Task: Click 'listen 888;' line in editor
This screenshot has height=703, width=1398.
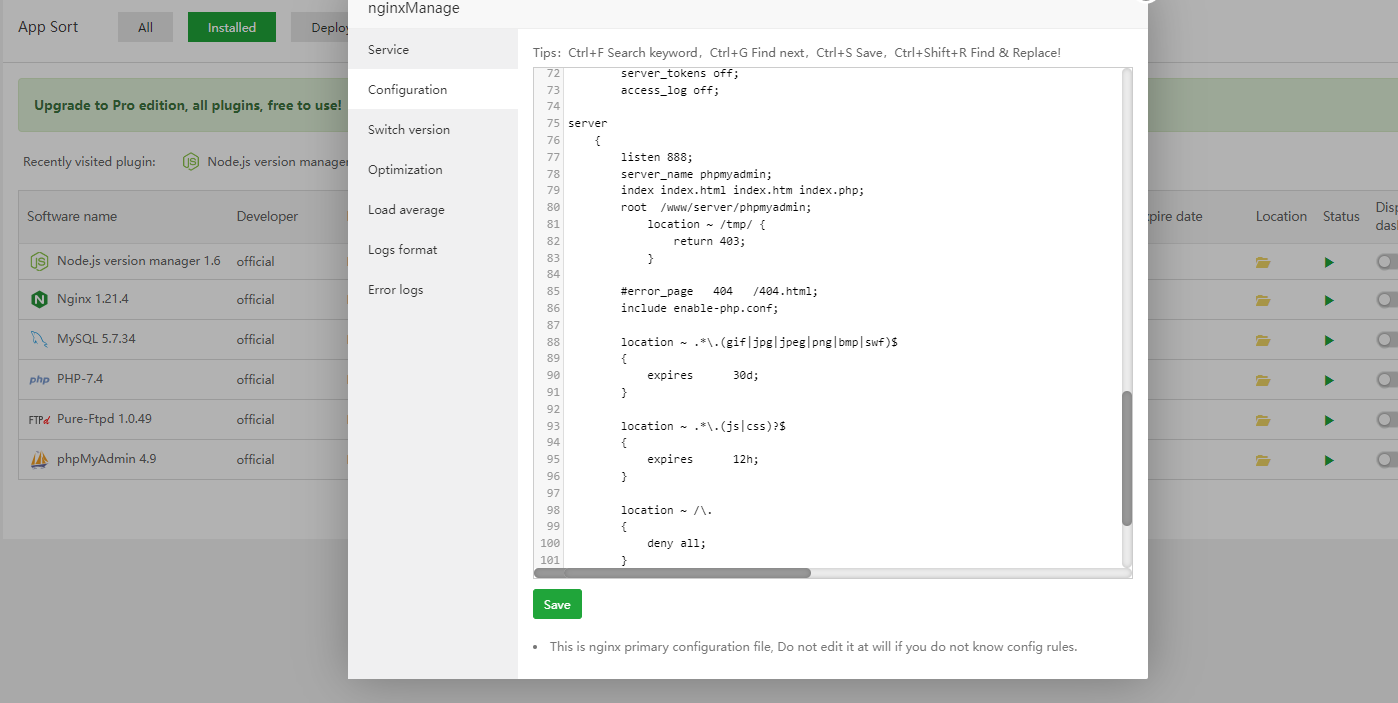Action: (x=656, y=157)
